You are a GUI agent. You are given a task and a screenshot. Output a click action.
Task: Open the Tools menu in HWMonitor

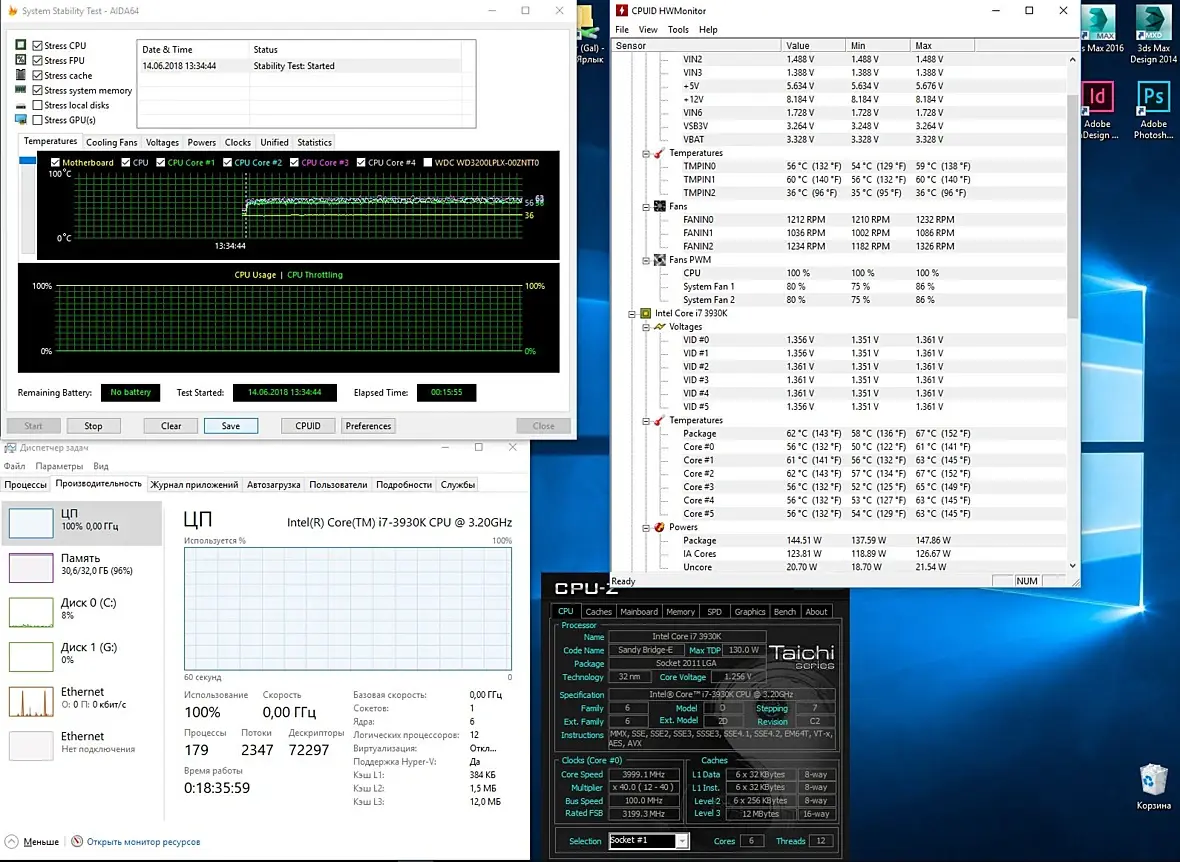pos(678,30)
